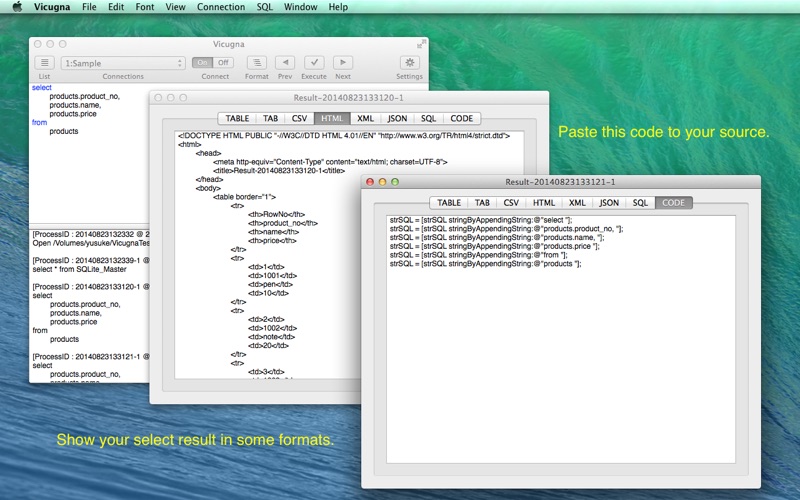The width and height of the screenshot is (800, 500).
Task: Click the Next arrow icon
Action: (343, 63)
